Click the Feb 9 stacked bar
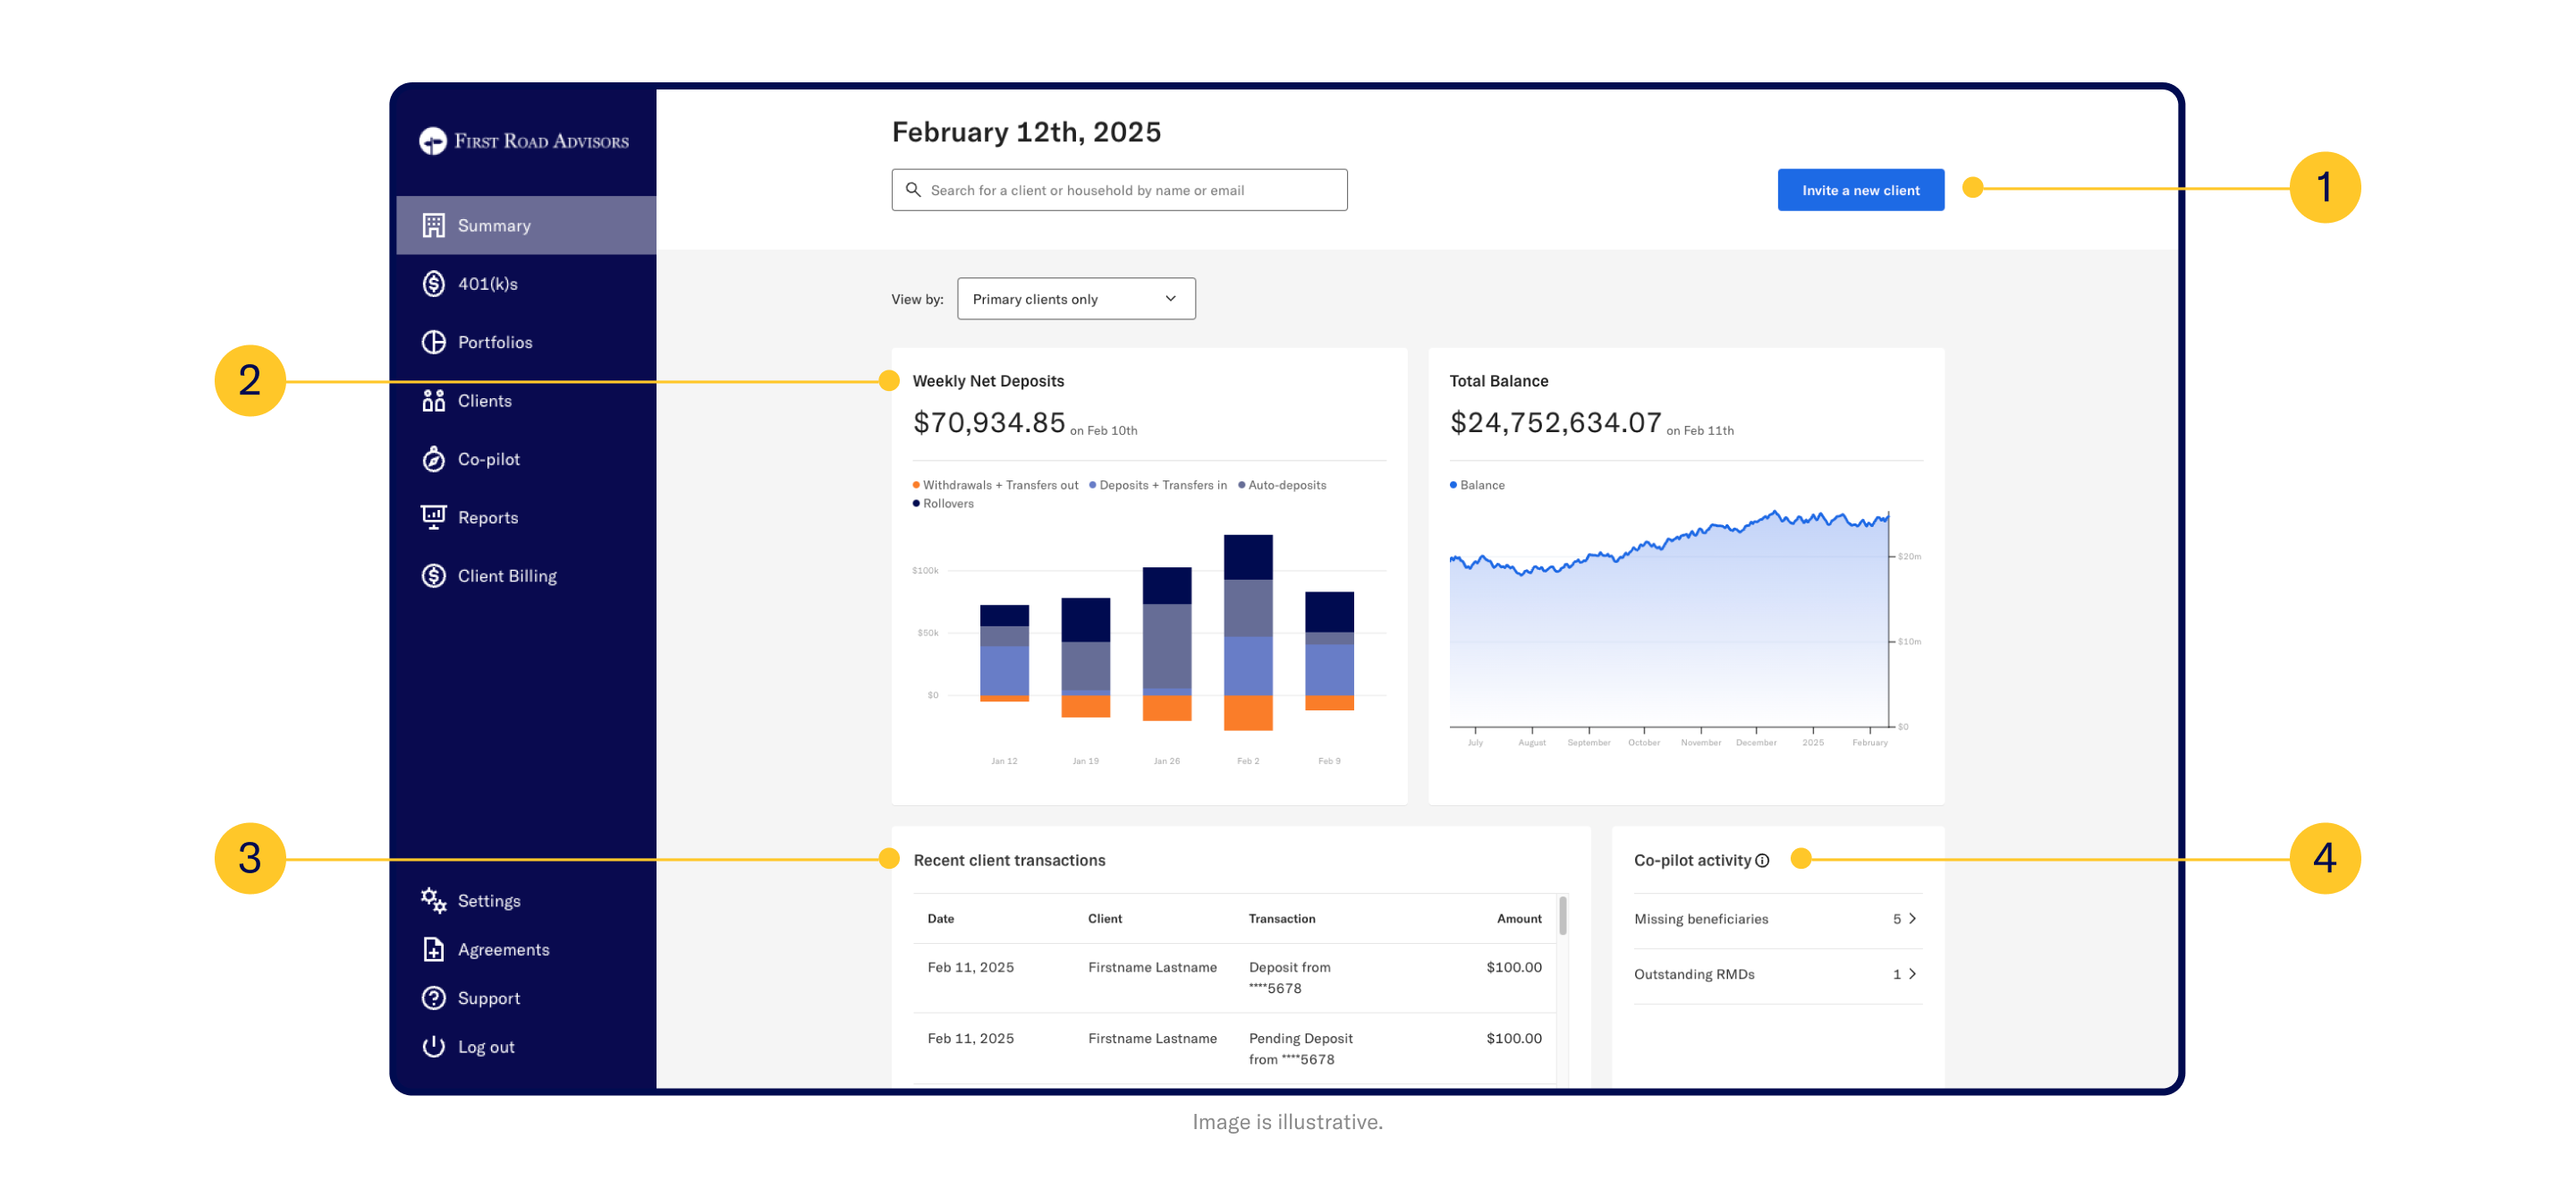Viewport: 2576px width, 1181px height. 1329,651
